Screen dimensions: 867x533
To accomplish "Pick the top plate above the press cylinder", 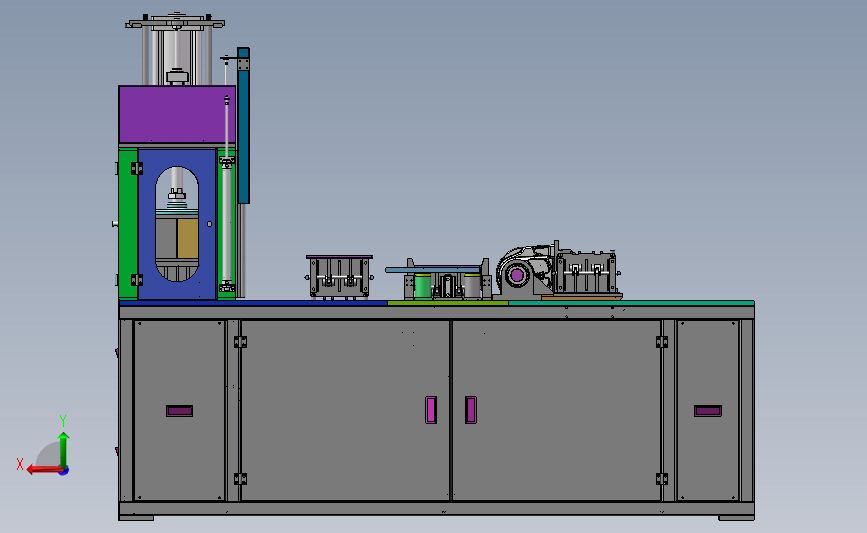I will tap(175, 23).
